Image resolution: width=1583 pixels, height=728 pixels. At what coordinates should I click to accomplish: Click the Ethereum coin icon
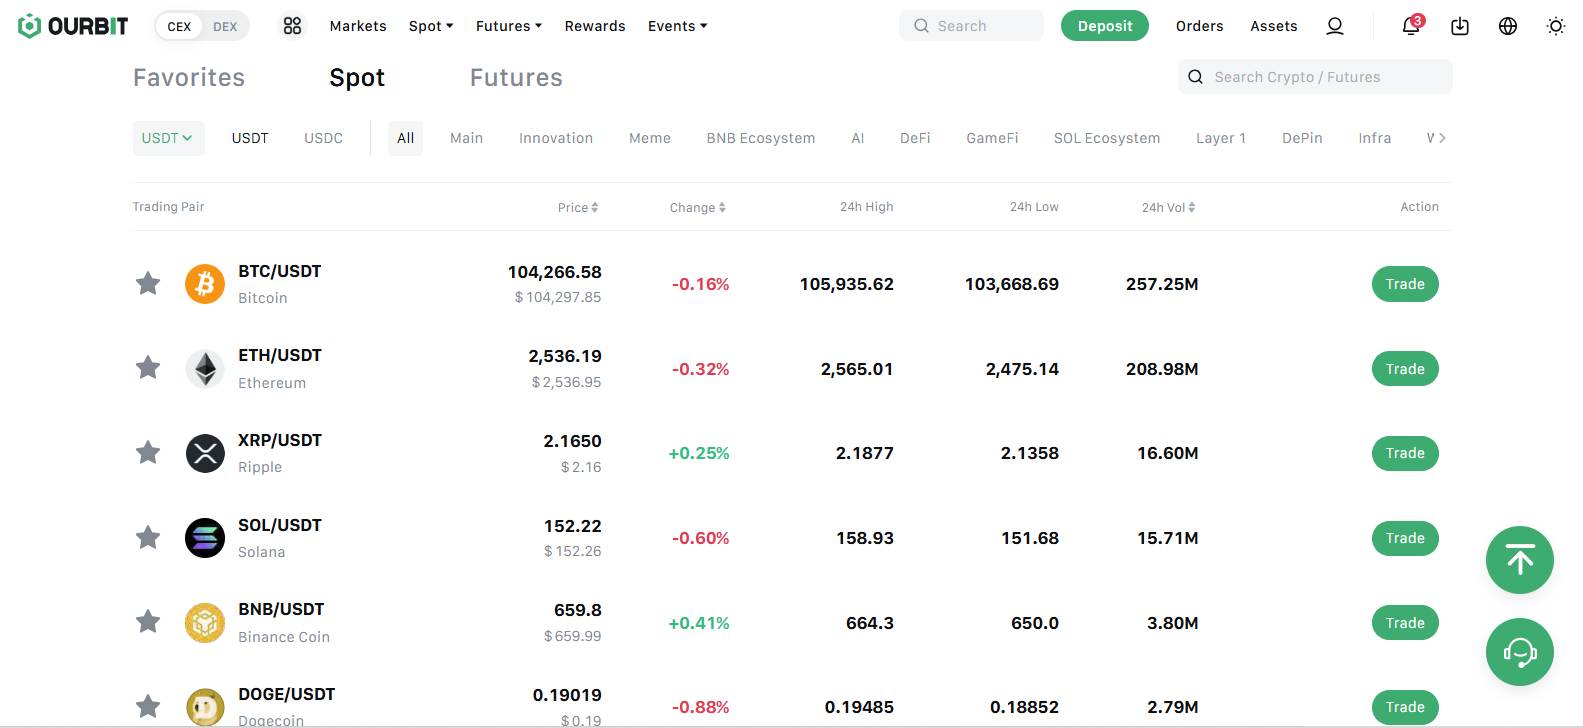(205, 369)
